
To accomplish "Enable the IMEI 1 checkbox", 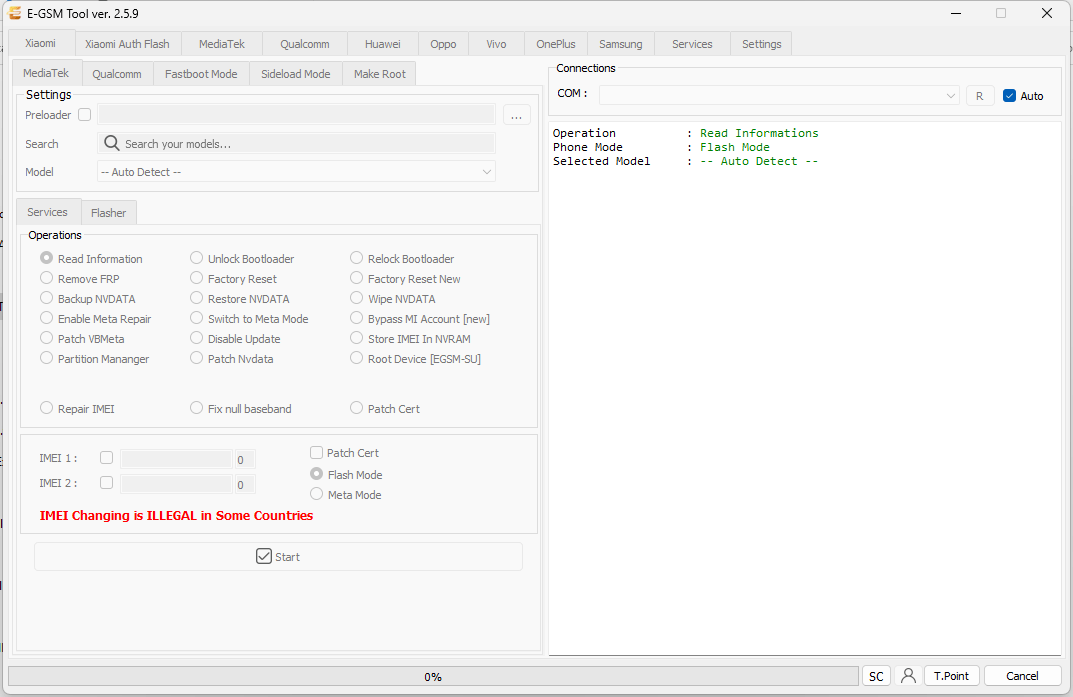I will (106, 458).
